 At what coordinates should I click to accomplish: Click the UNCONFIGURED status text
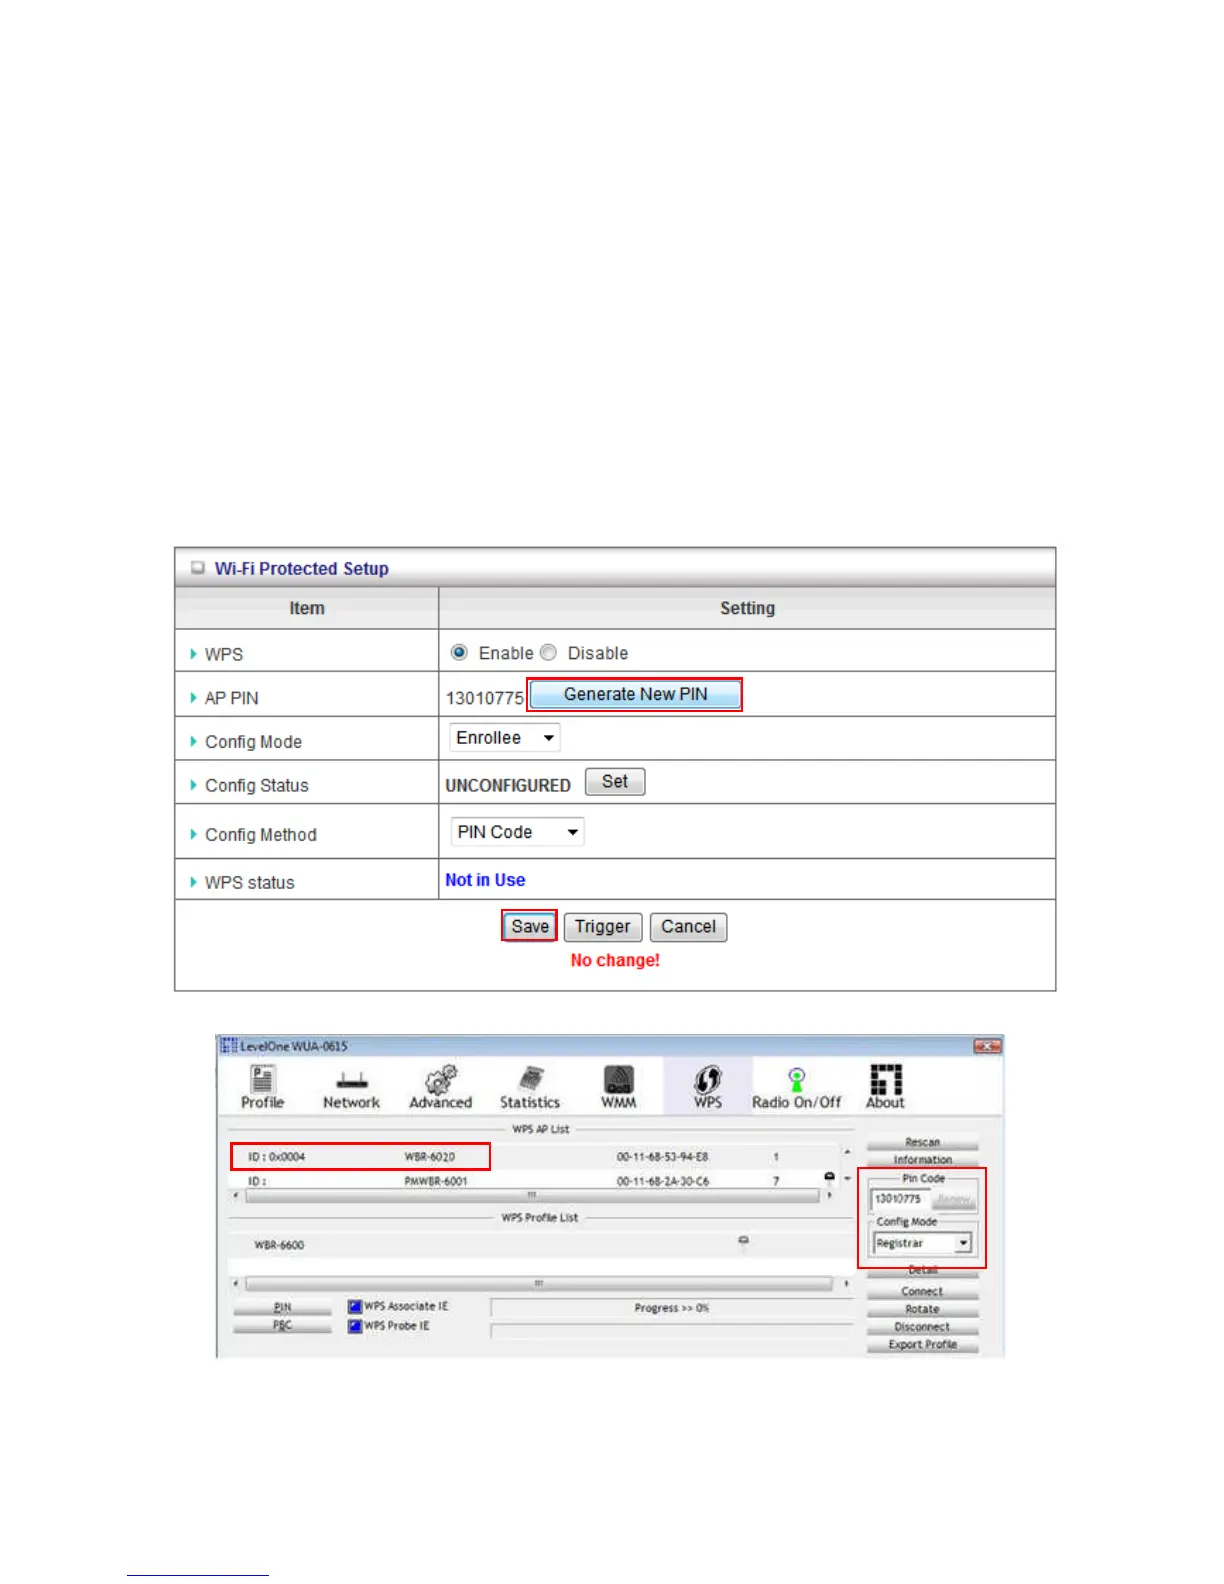(508, 785)
